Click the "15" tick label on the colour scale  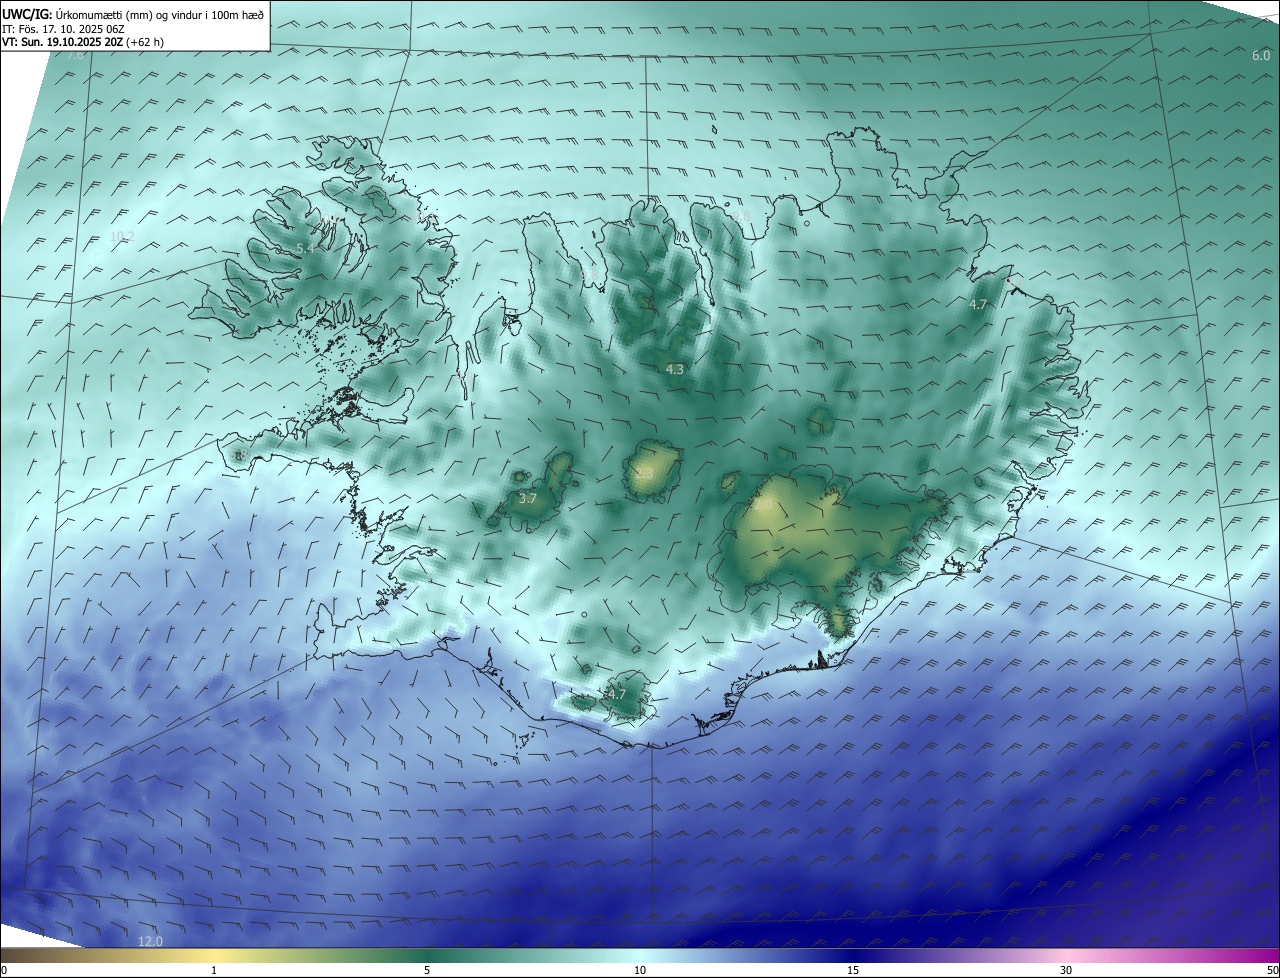tap(853, 970)
